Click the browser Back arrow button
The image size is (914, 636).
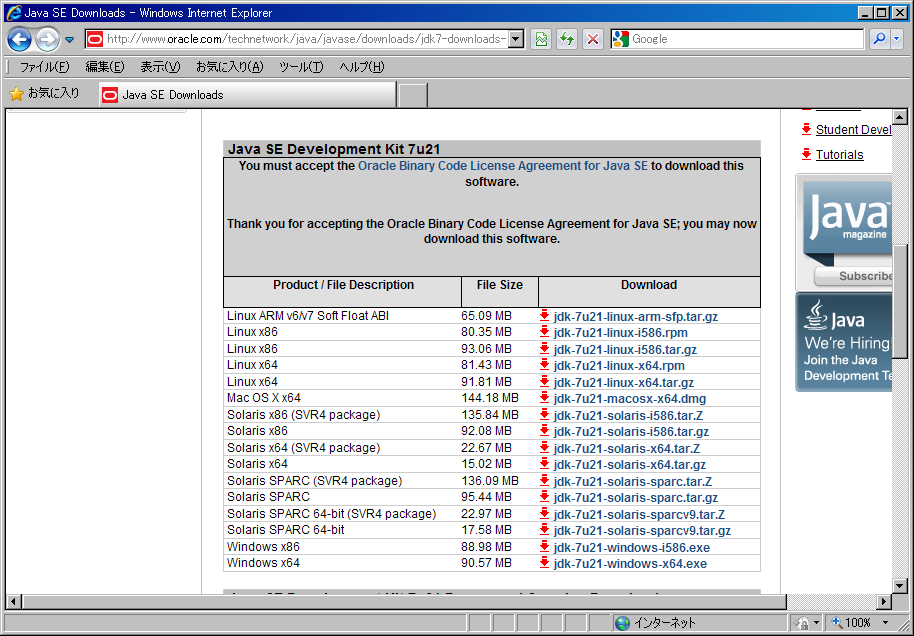point(20,40)
